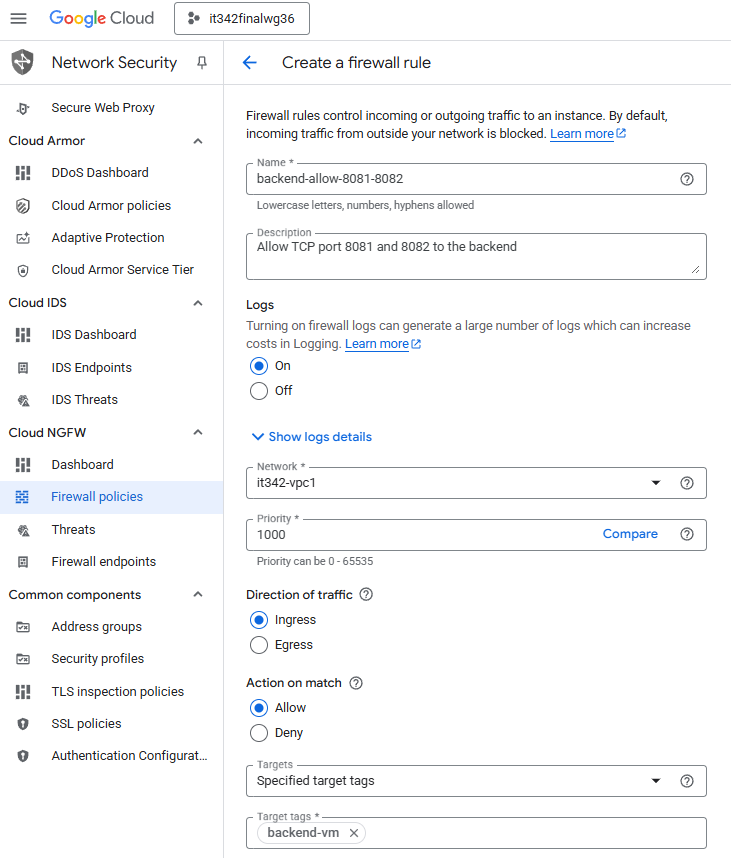
Task: Open Cloud Armor policies menu item
Action: coord(111,206)
